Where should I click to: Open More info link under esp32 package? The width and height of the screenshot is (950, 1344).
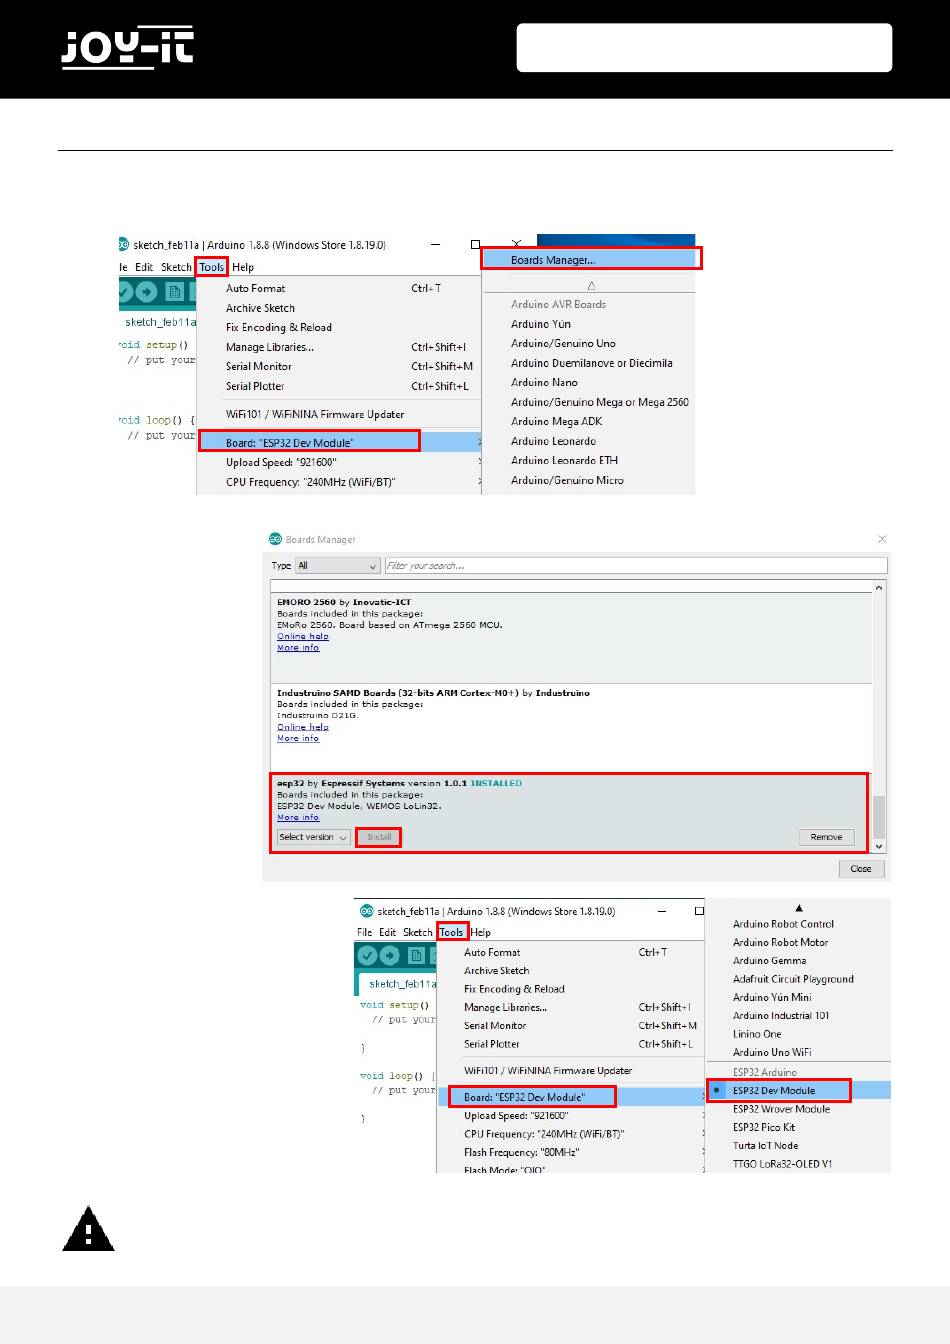pos(298,817)
